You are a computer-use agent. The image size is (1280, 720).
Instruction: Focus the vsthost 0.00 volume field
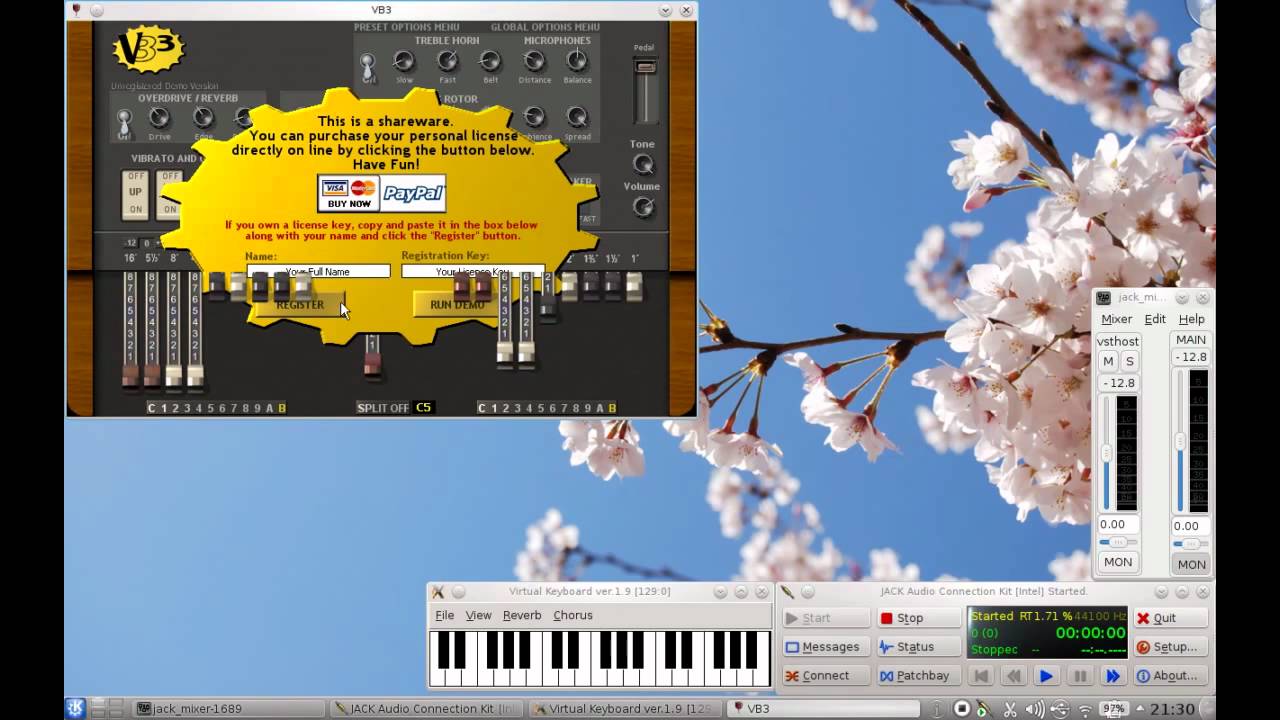pyautogui.click(x=1118, y=524)
